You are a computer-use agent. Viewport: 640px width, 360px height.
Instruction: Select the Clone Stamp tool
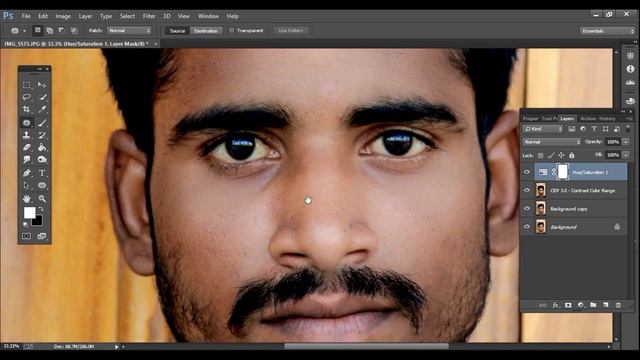pos(27,135)
